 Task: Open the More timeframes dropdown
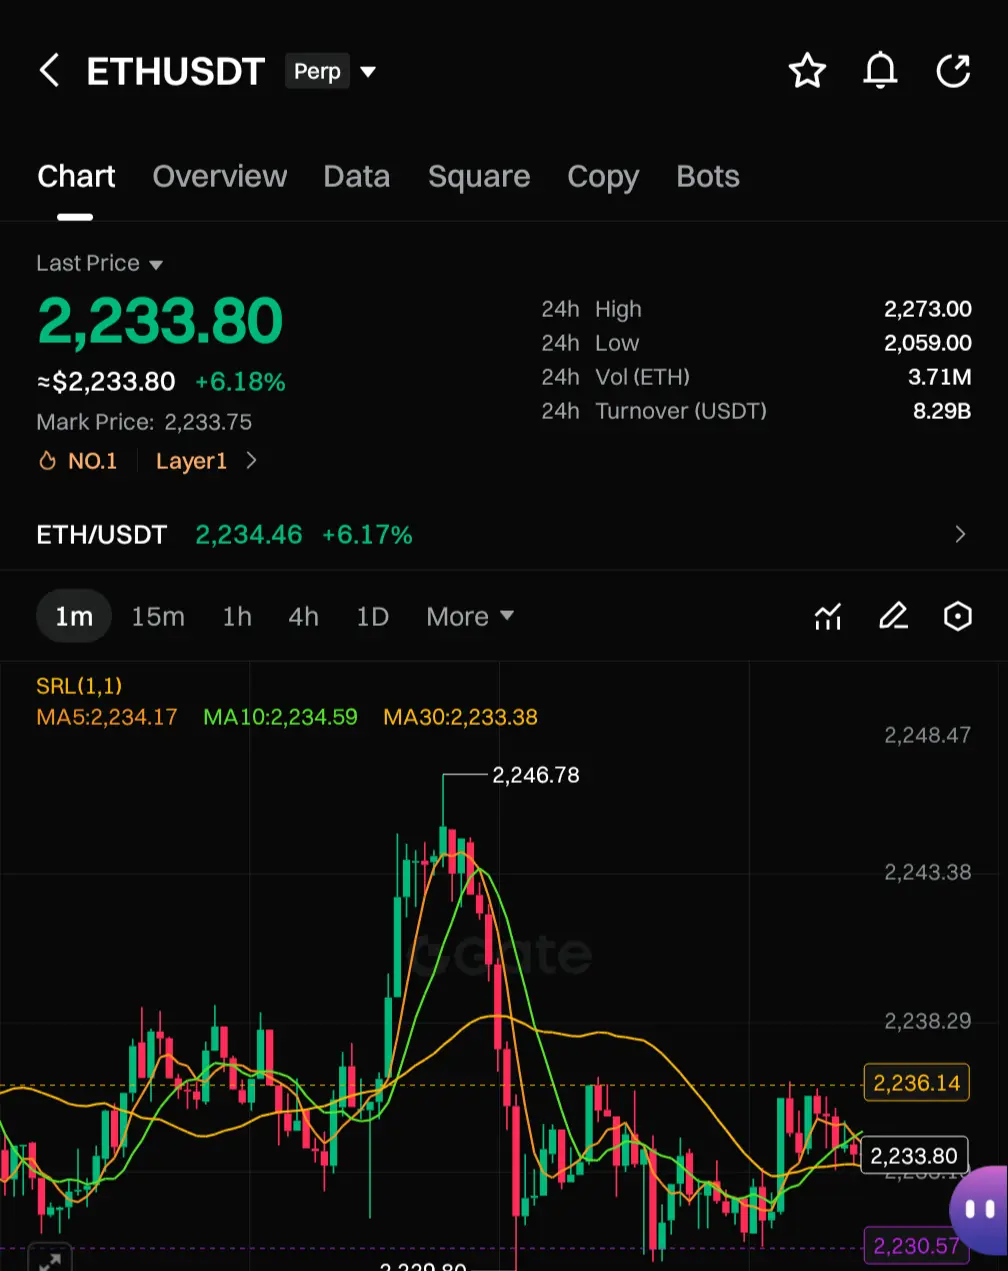point(470,617)
